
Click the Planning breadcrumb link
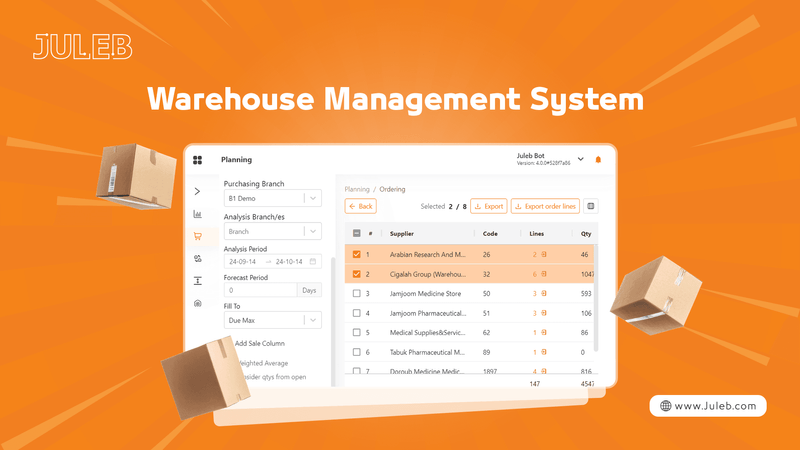click(x=357, y=188)
